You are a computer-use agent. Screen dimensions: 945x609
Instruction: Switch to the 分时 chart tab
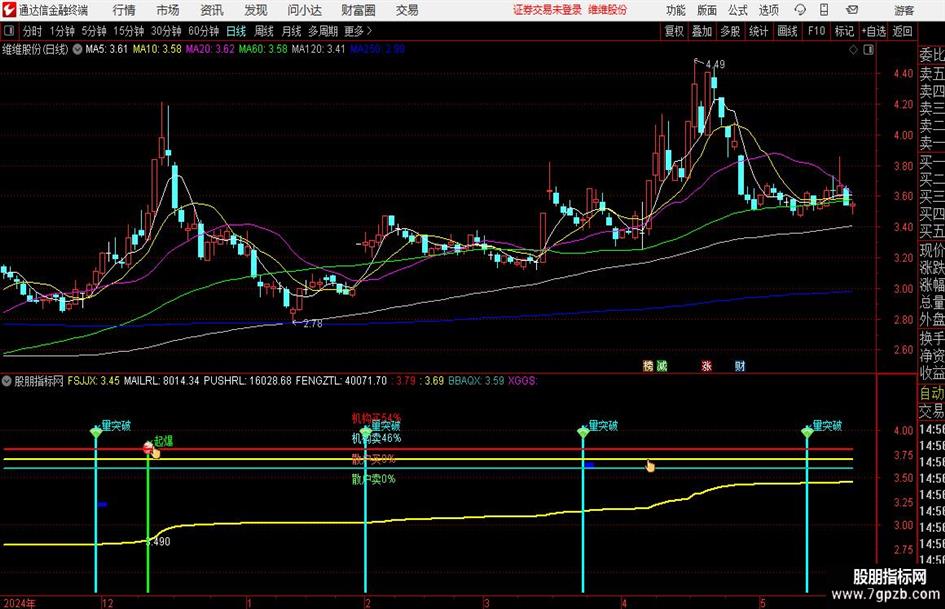coord(32,31)
